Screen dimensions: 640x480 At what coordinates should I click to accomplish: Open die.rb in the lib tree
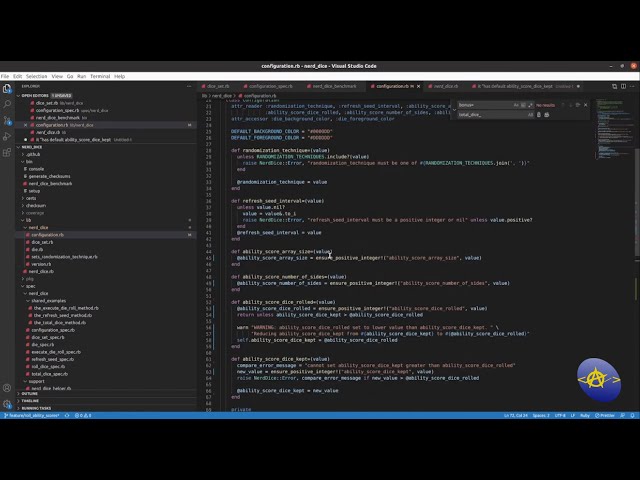coord(37,249)
